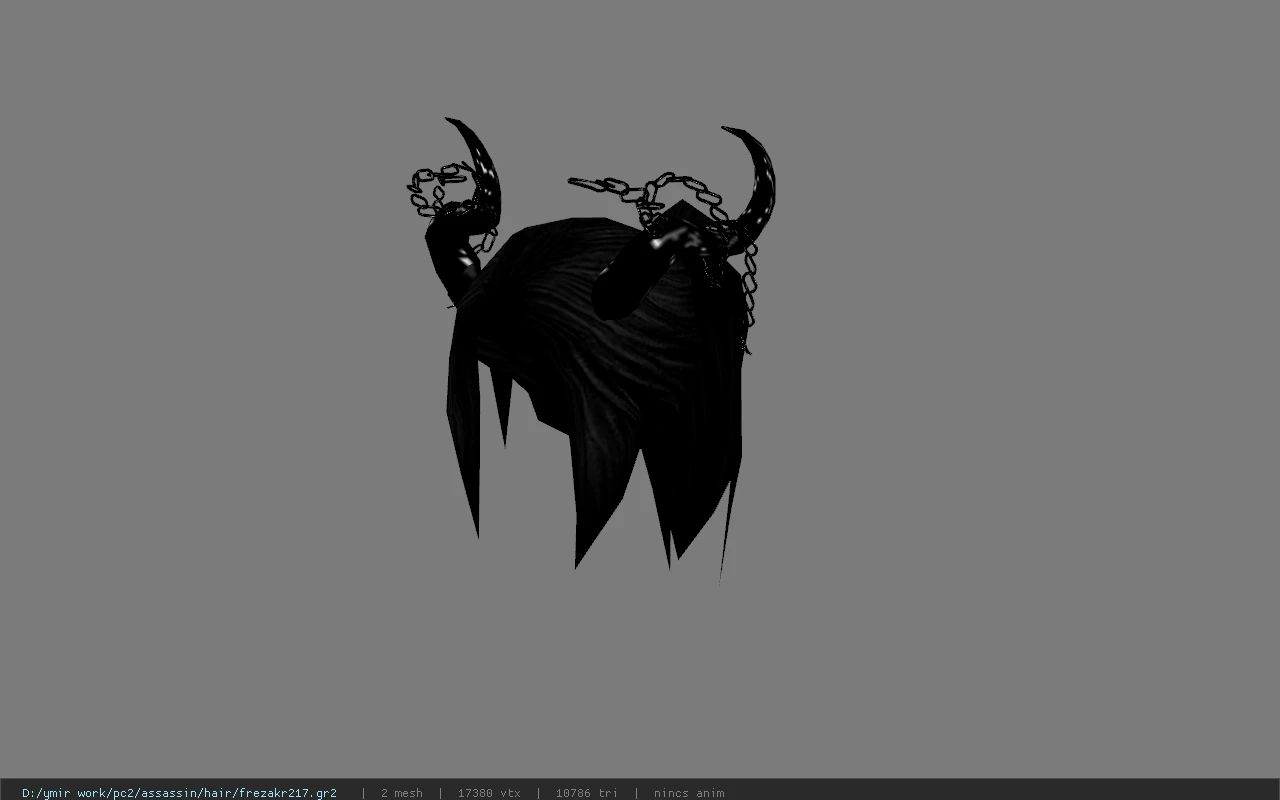Click the file path frezakr217.gr2 in status bar
This screenshot has width=1280, height=800.
[179, 793]
